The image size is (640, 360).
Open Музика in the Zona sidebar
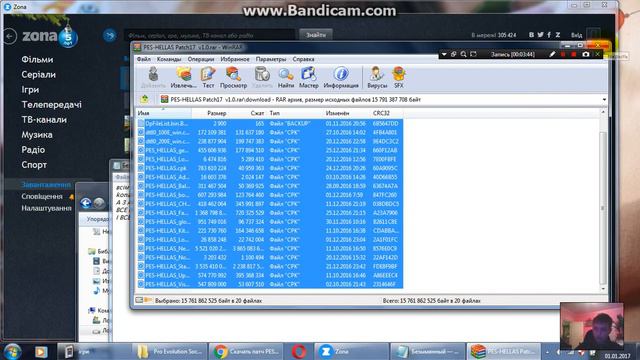pos(37,135)
